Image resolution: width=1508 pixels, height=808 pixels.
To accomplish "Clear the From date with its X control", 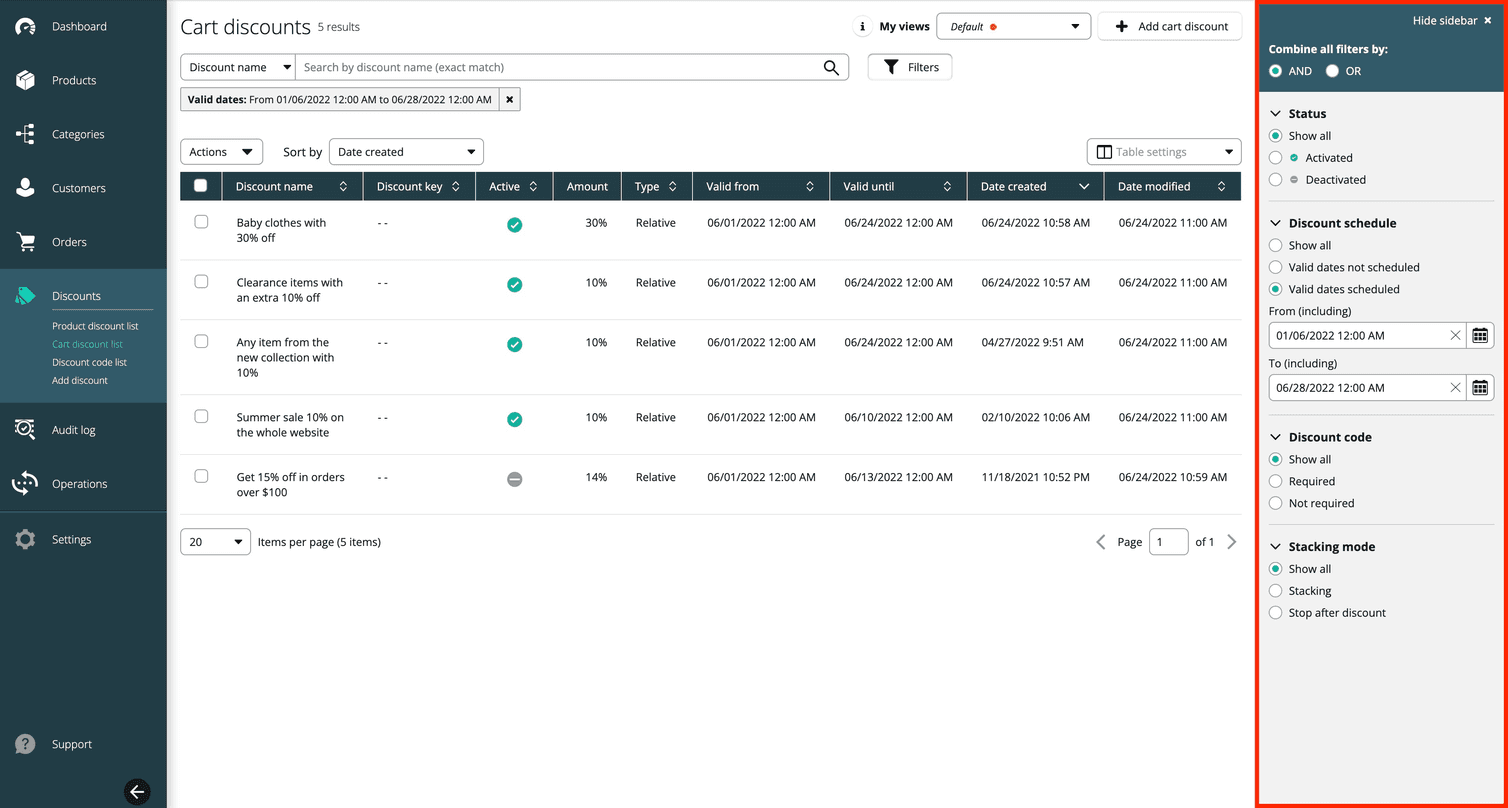I will pos(1456,335).
